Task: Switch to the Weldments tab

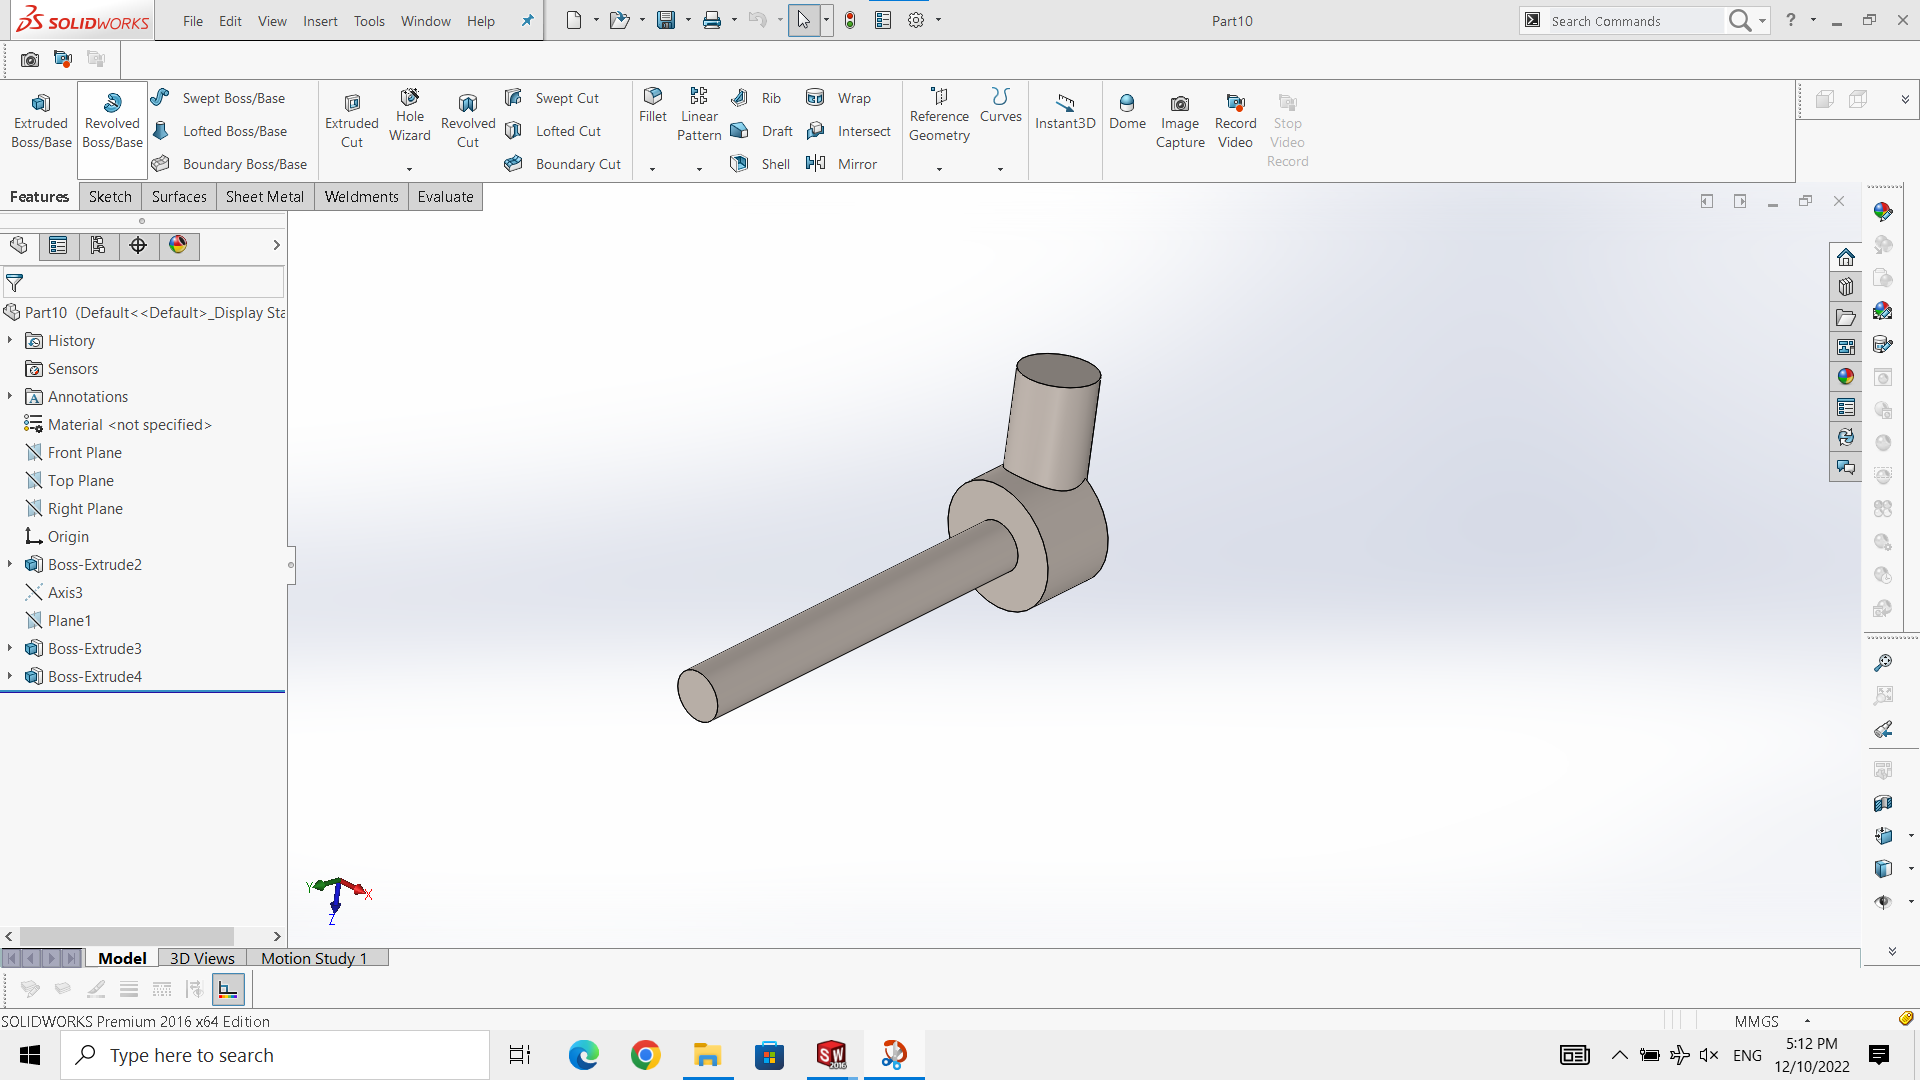Action: (362, 197)
